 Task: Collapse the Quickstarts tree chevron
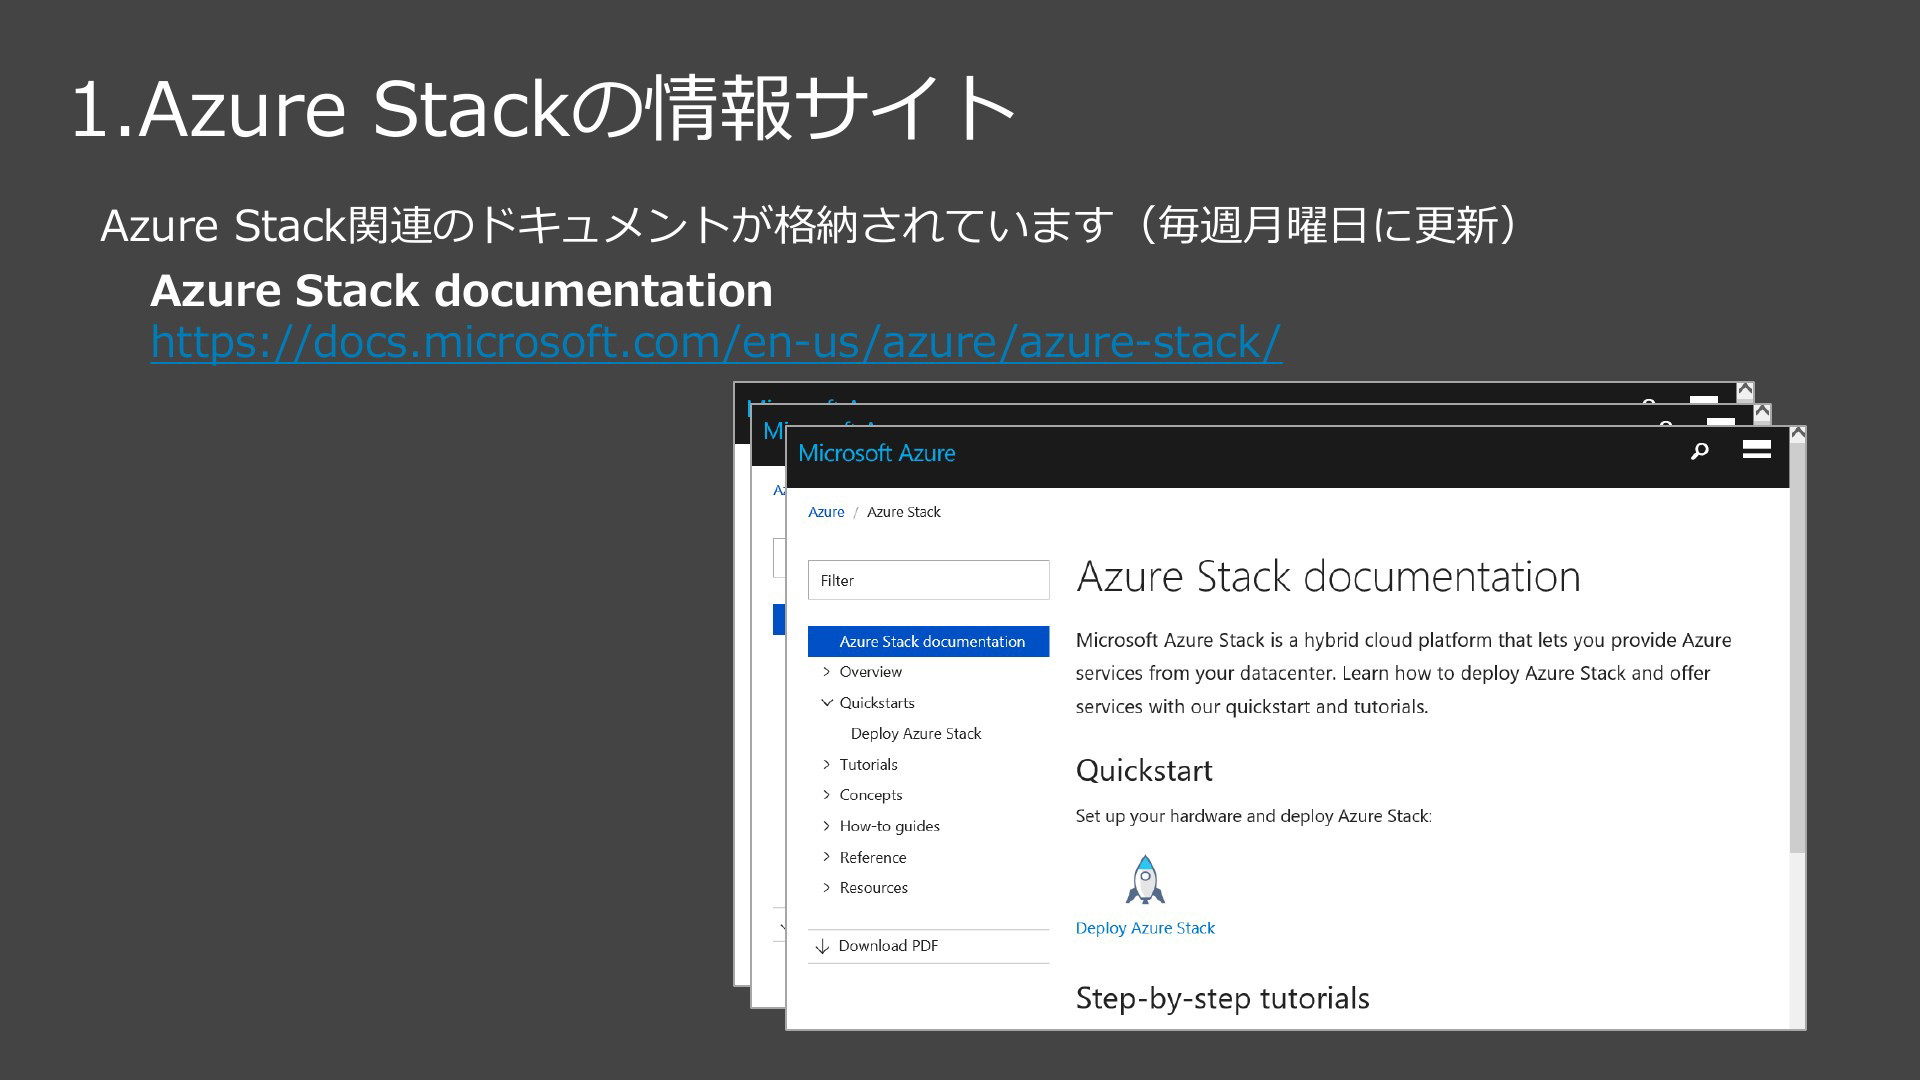[x=827, y=703]
